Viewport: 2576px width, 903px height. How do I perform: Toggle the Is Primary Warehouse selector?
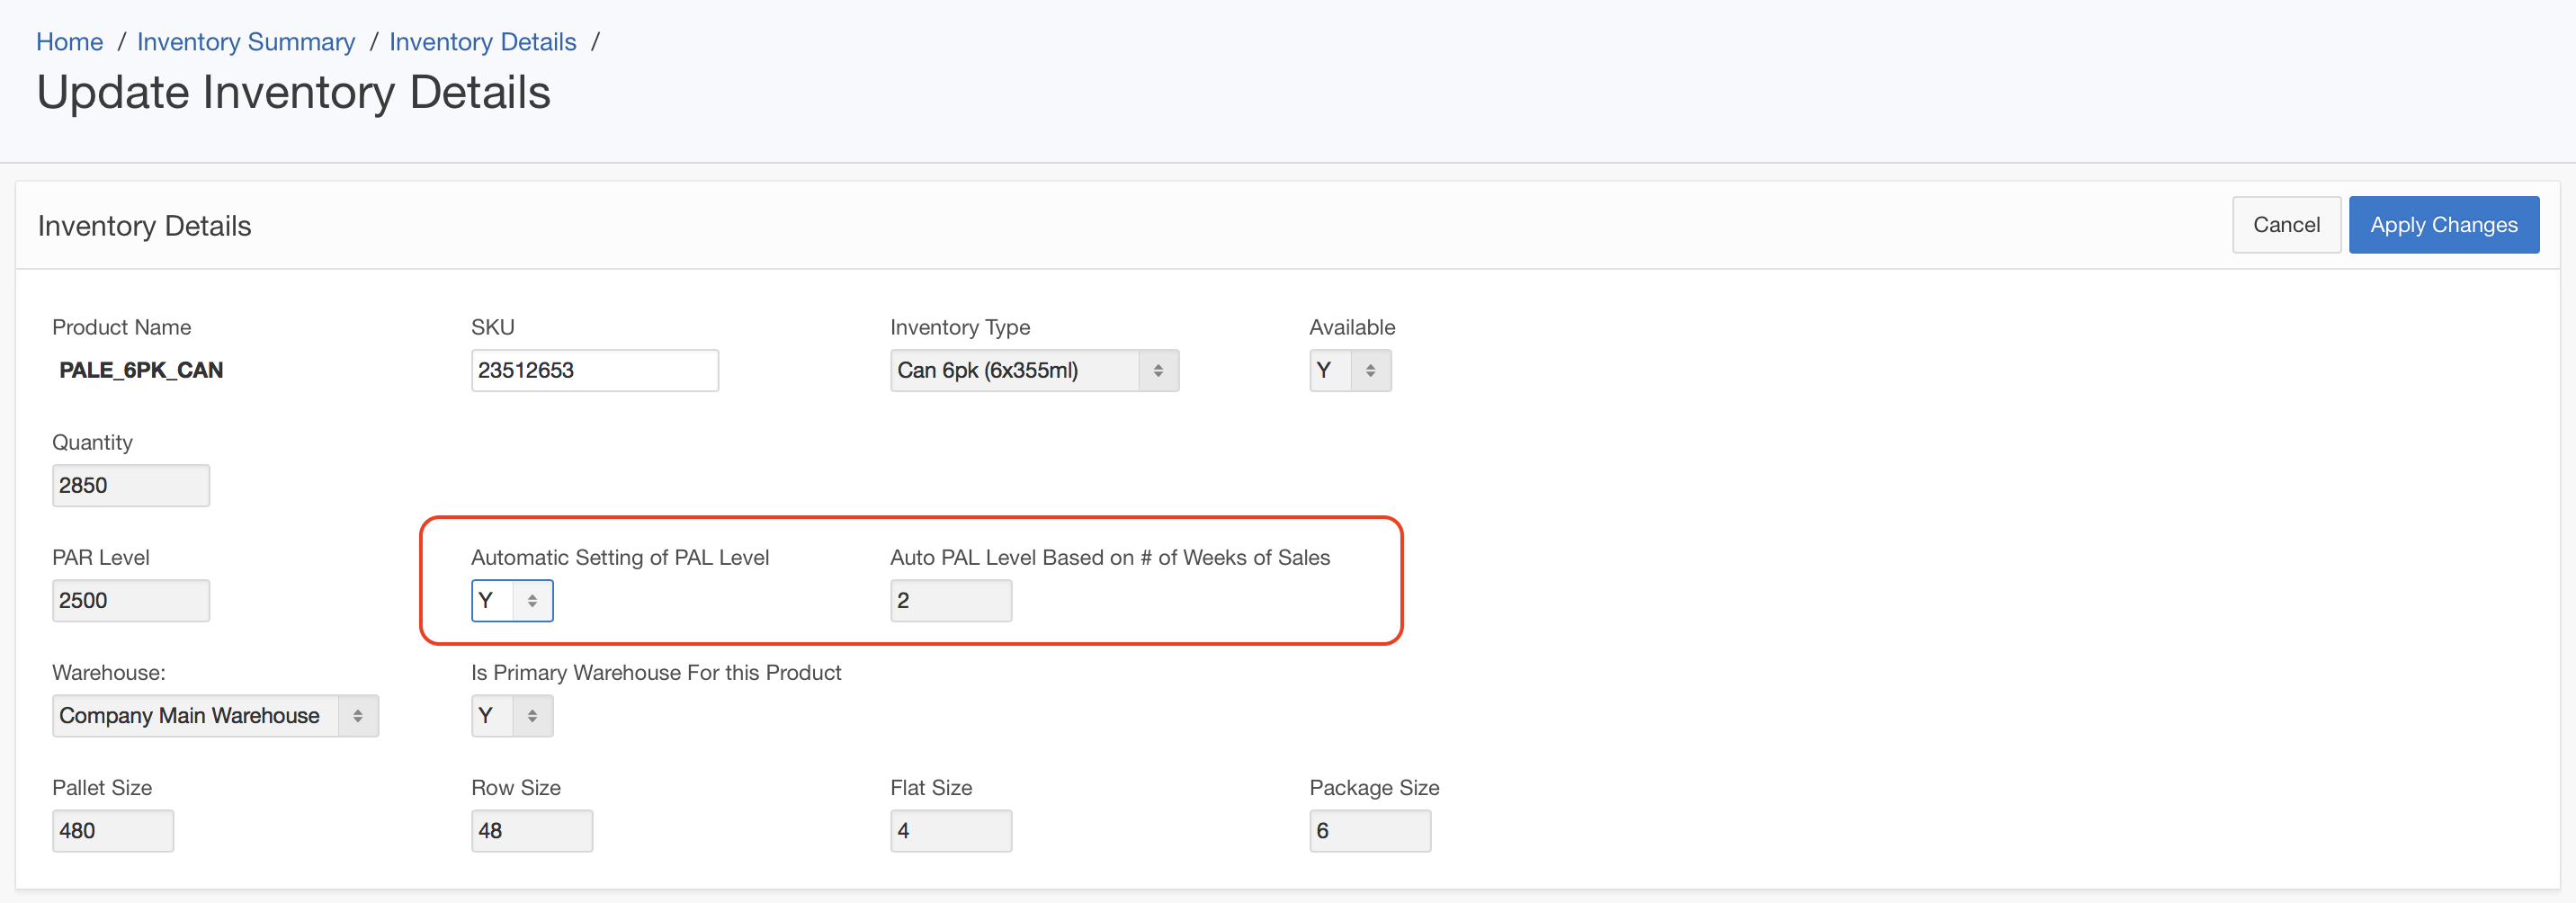click(511, 716)
